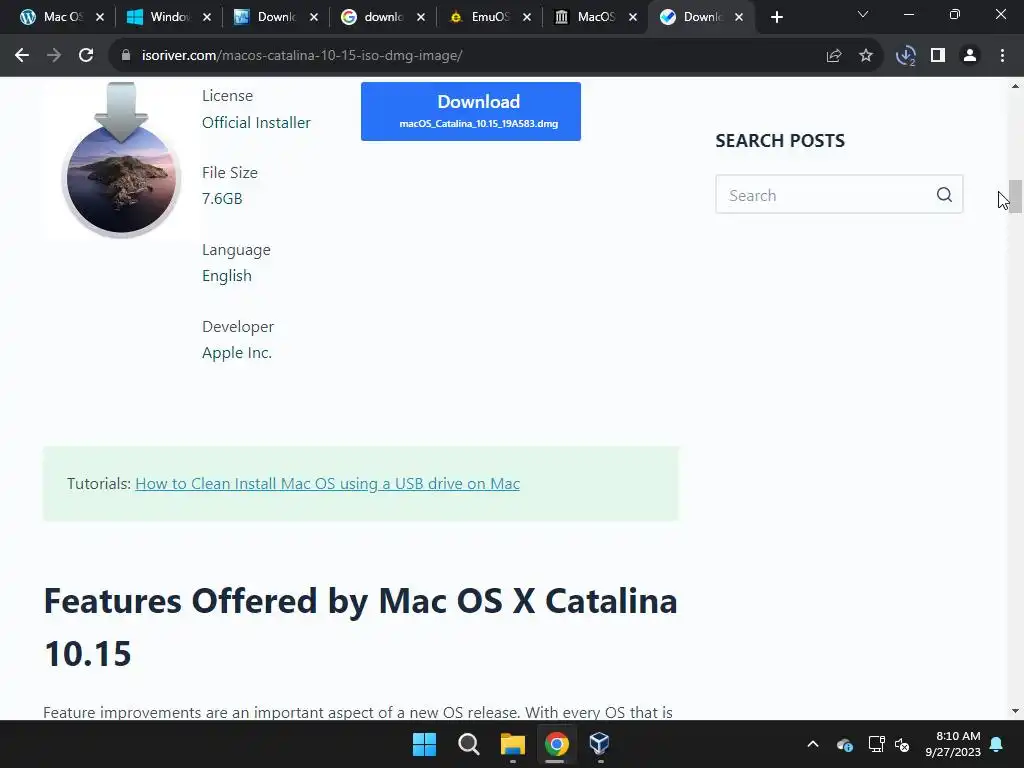Click the scrollbar up arrow
The image size is (1024, 768).
(1015, 86)
